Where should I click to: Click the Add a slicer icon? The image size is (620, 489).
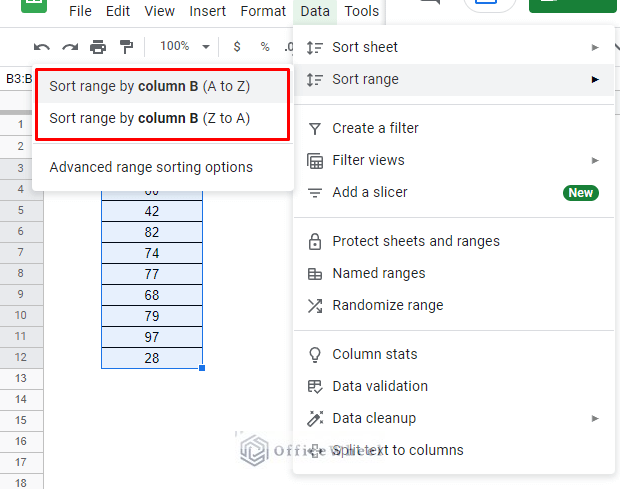[315, 193]
